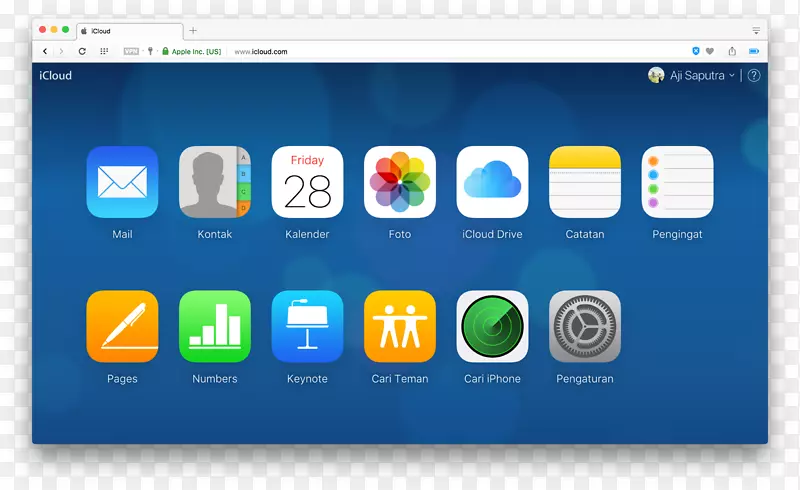Open a new tab with plus button

[193, 31]
